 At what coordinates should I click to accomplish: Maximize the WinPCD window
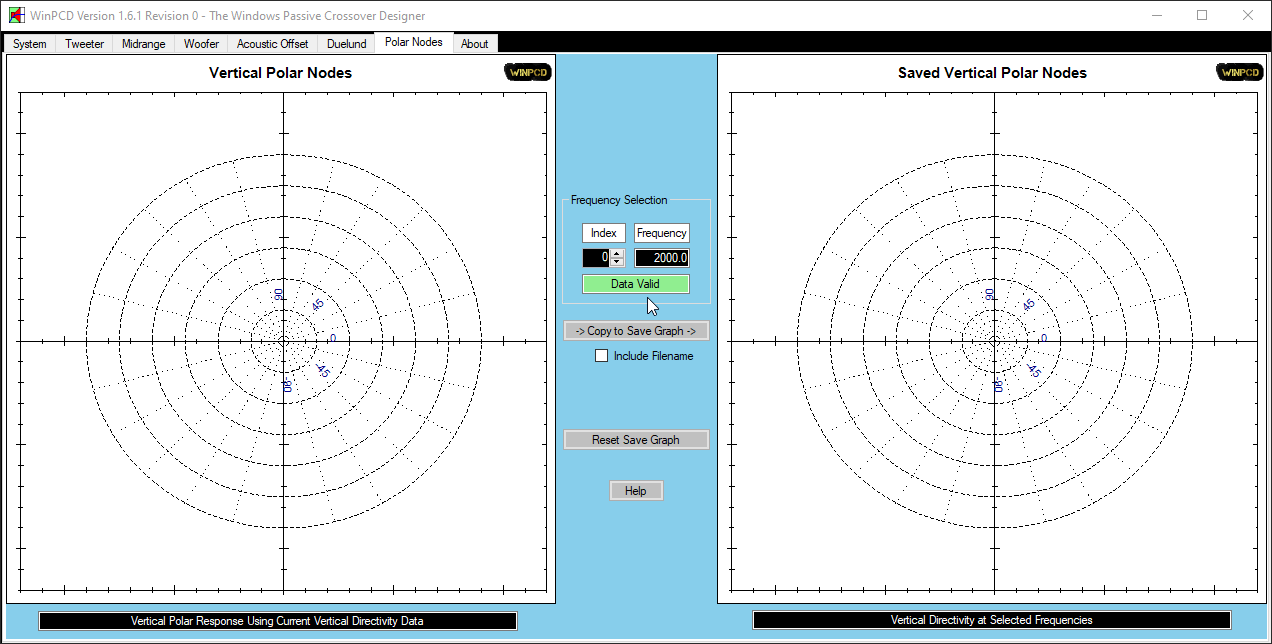(x=1202, y=16)
